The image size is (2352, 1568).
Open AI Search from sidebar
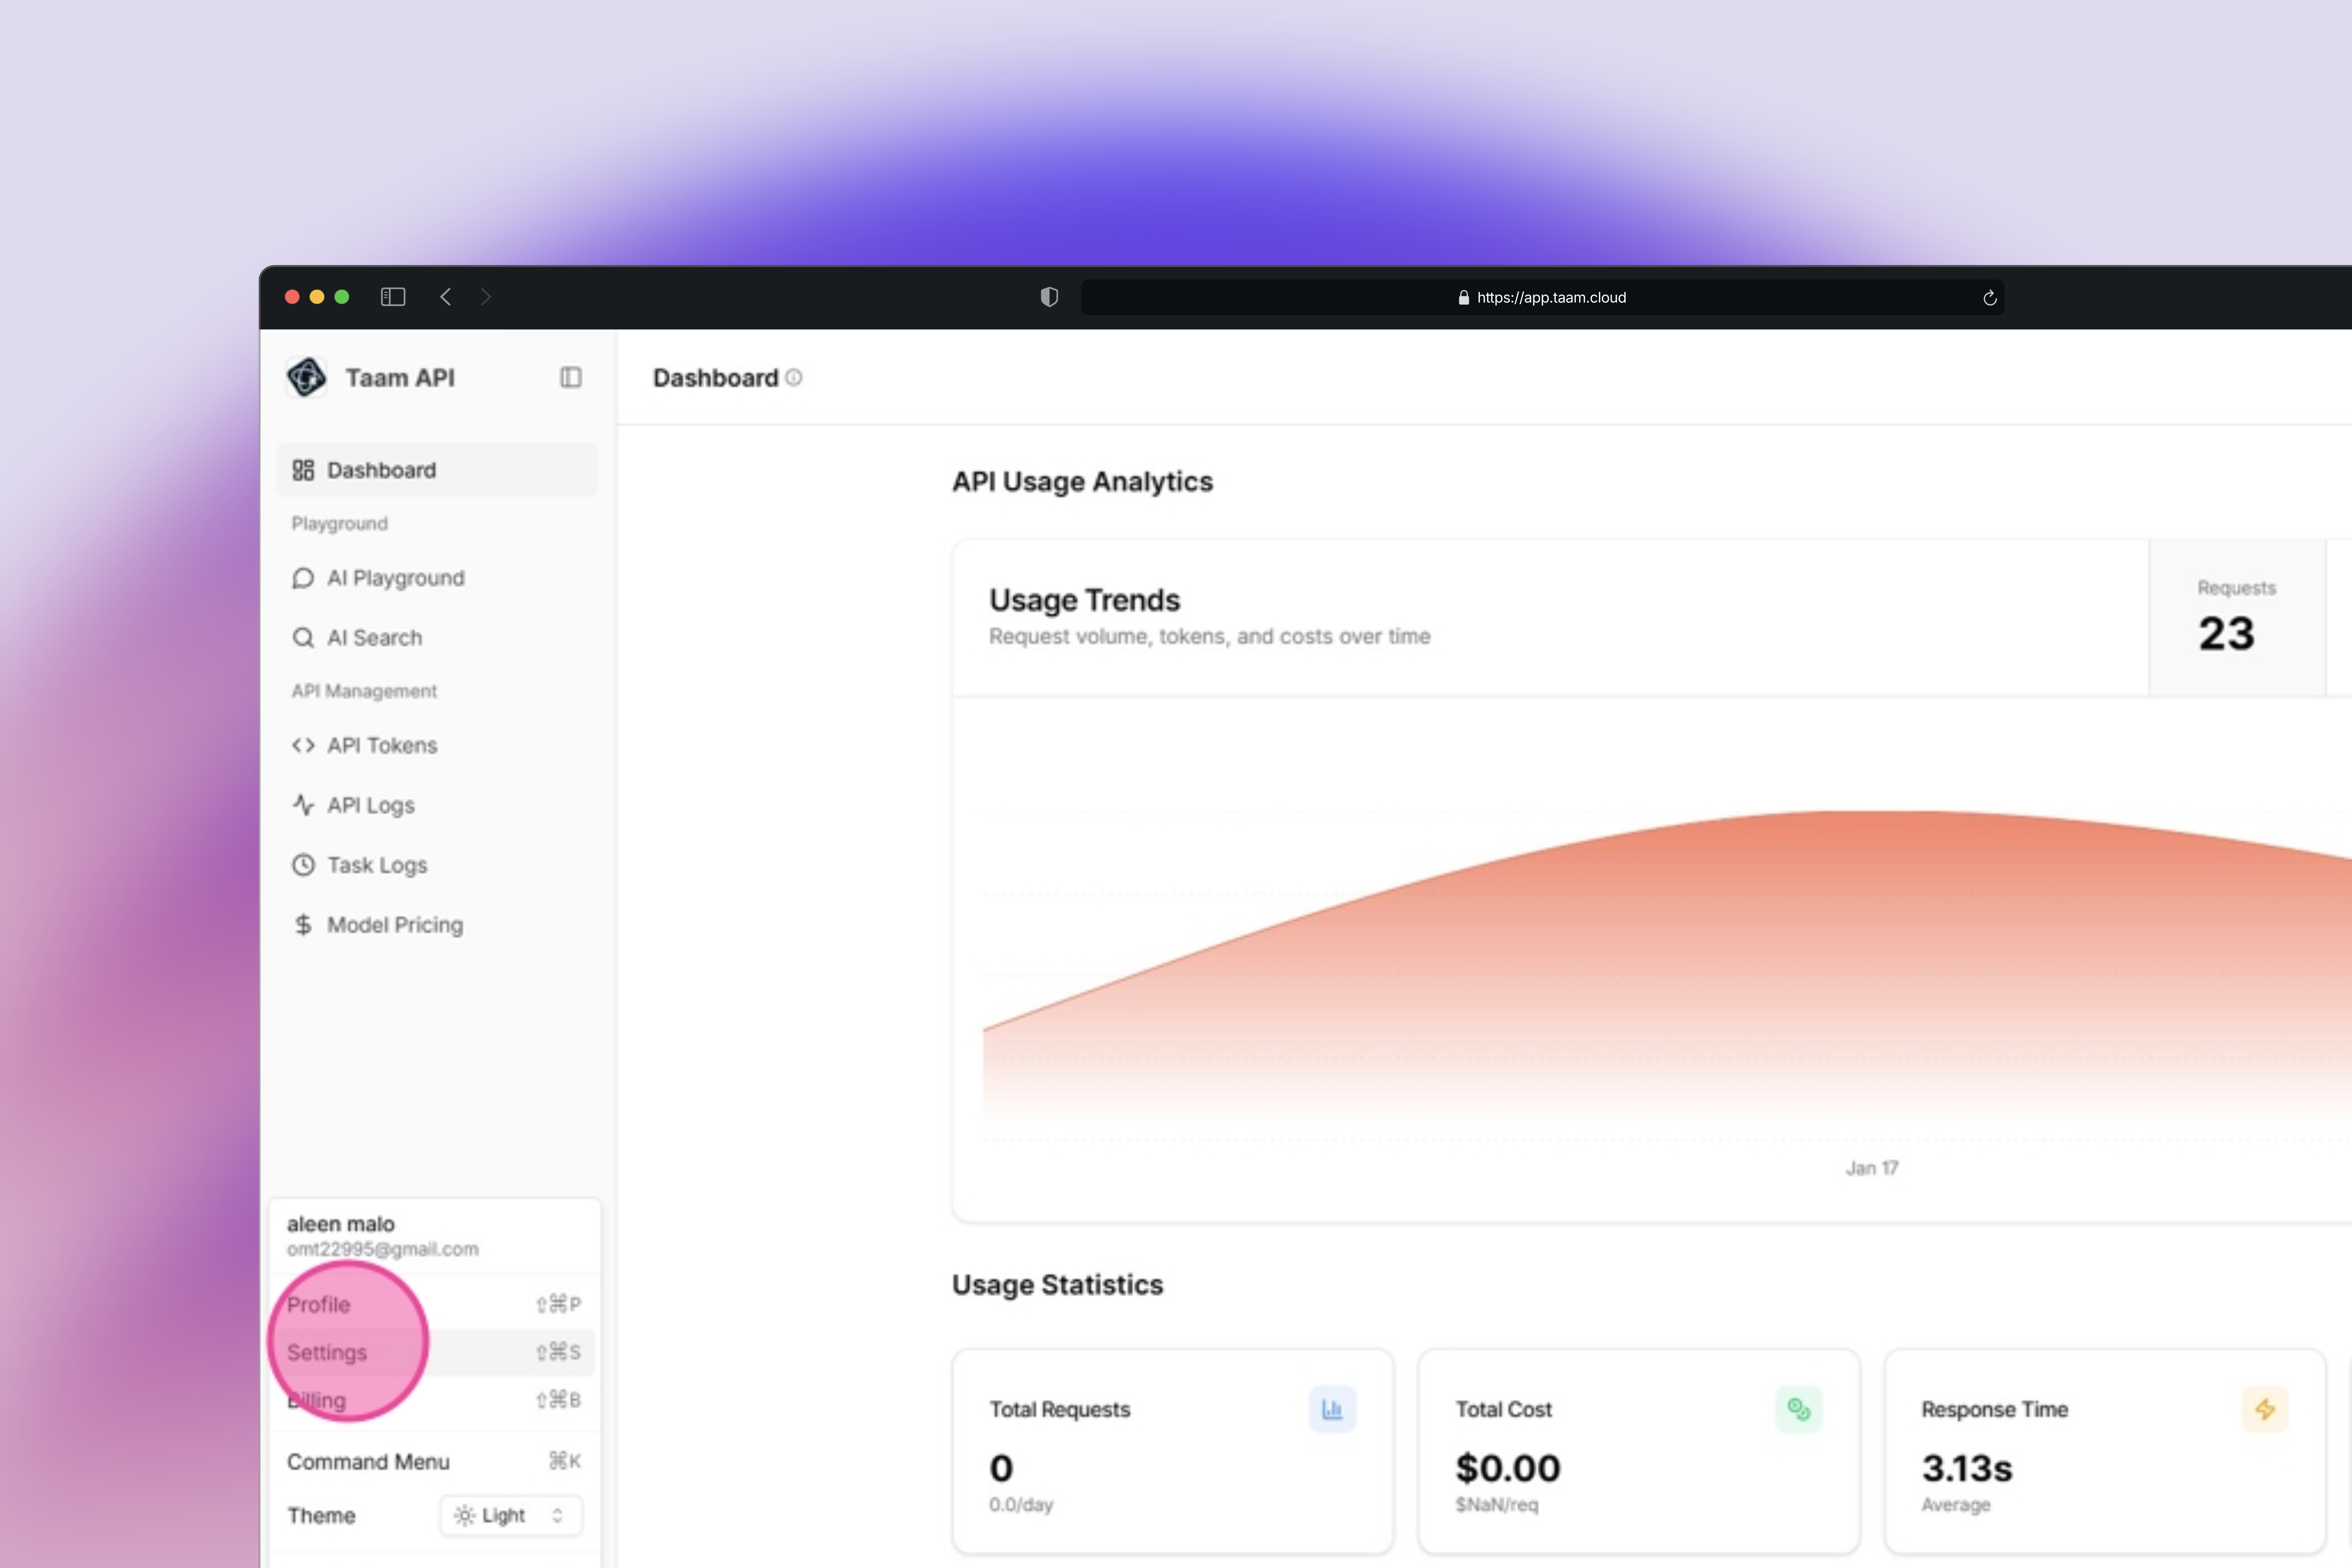point(374,638)
